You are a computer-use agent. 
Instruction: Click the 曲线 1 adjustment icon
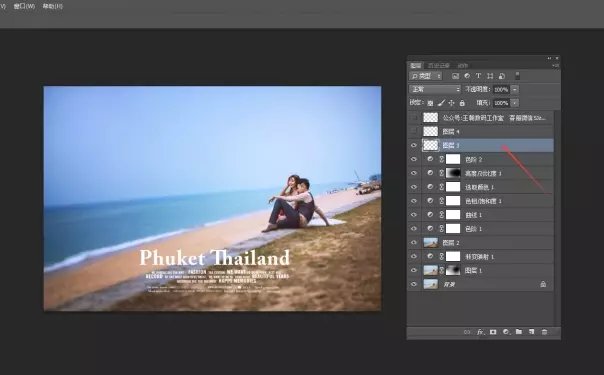pos(430,214)
